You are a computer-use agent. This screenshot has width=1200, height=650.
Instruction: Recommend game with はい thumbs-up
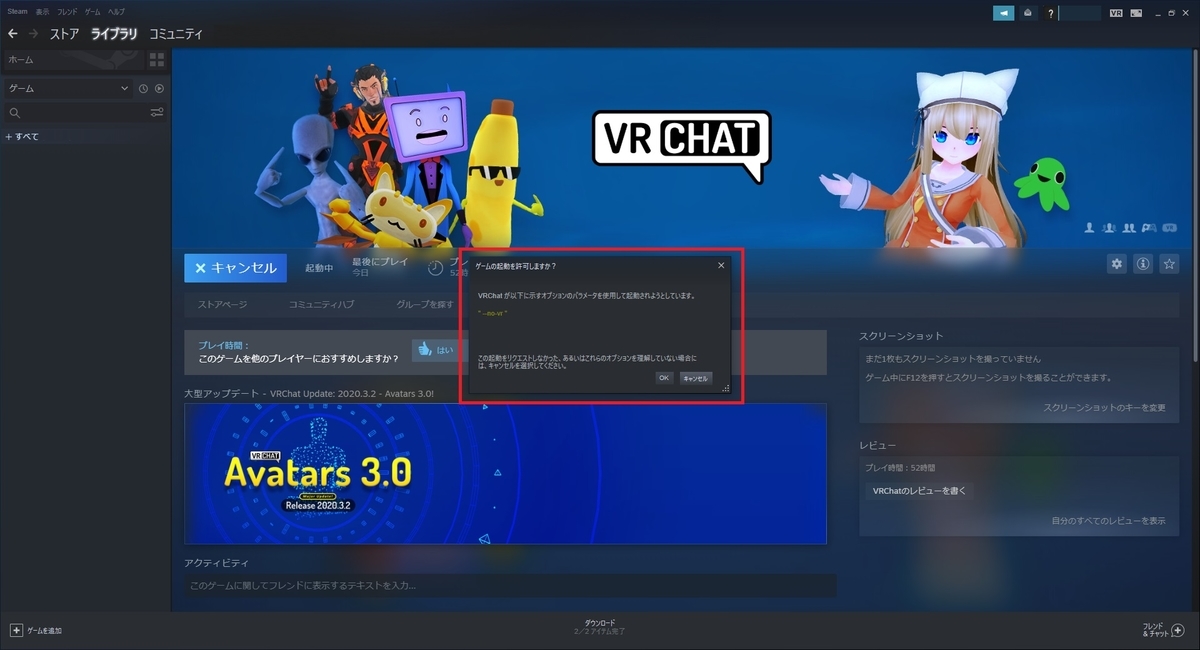pos(435,350)
